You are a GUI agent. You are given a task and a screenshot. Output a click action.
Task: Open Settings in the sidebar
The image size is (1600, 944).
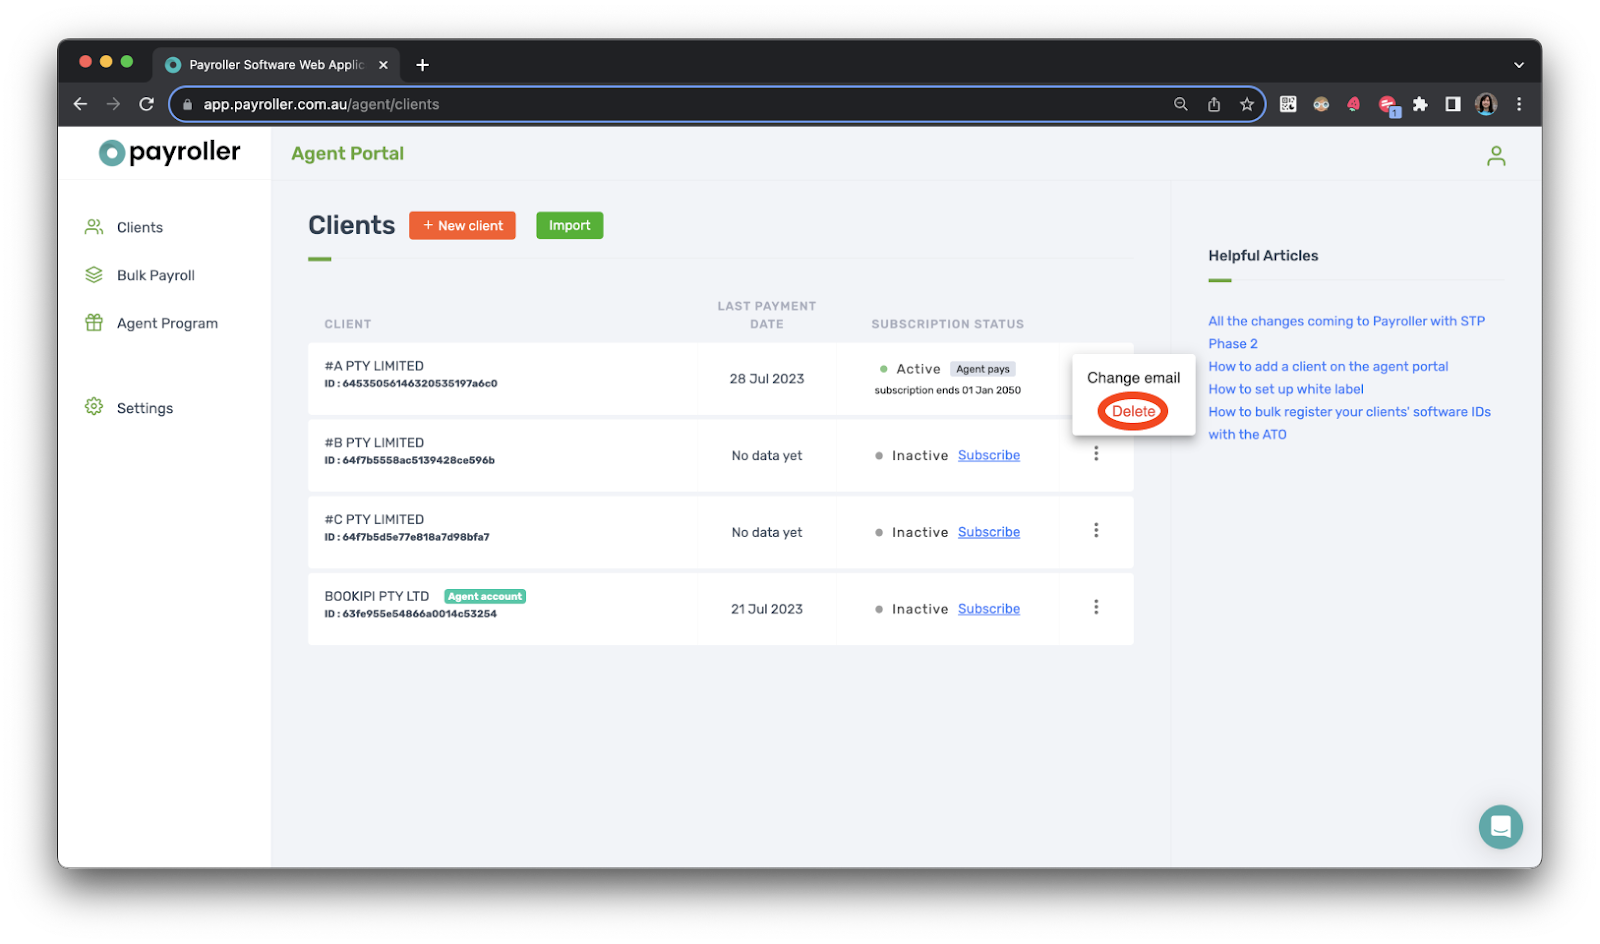coord(144,409)
